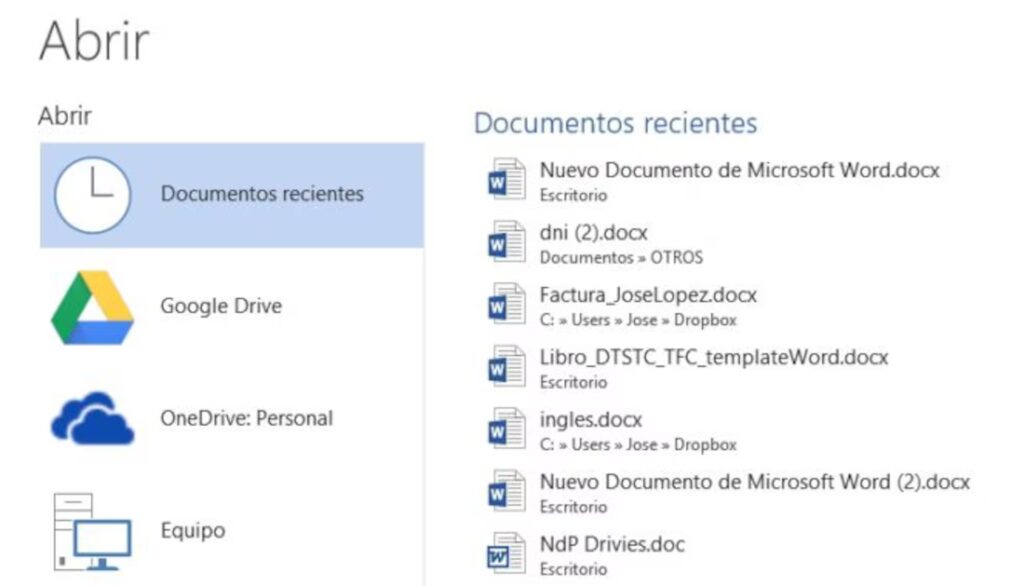The image size is (1024, 586).
Task: Open Nuevo Documento de Microsoft Word.docx
Action: tap(739, 170)
